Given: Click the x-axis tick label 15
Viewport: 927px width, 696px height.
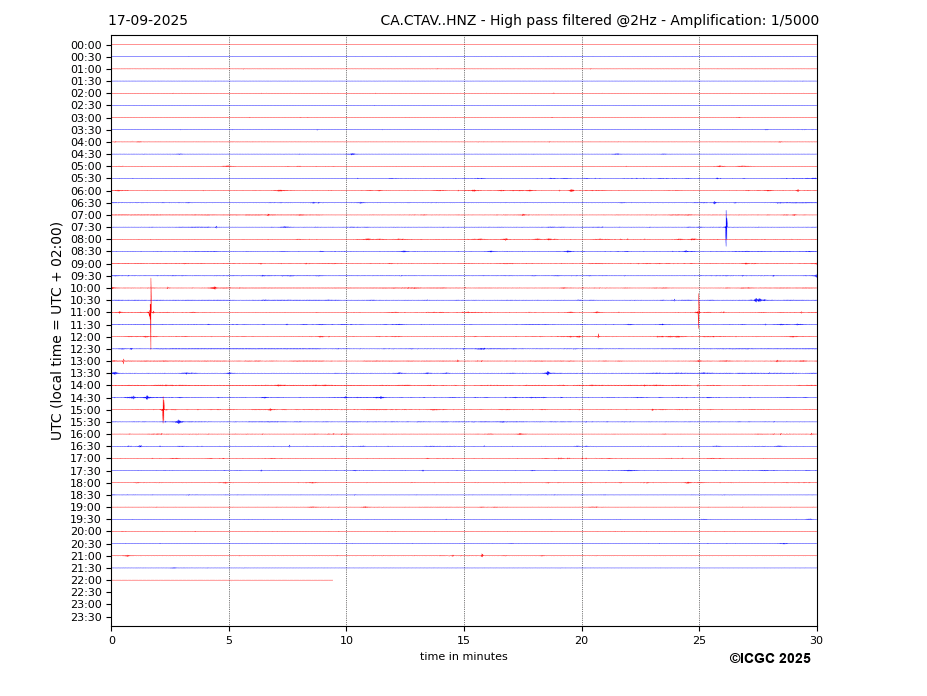Looking at the screenshot, I should pos(464,640).
